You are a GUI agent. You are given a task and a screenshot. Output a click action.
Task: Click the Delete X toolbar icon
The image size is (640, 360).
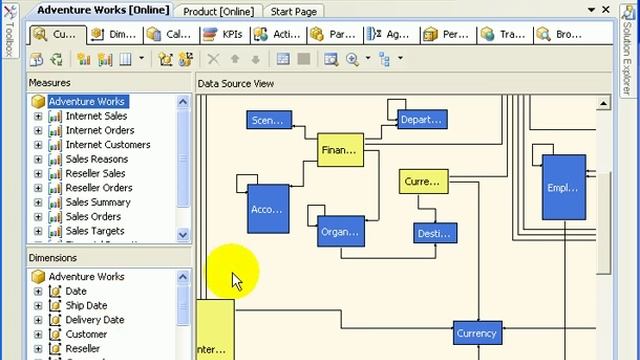point(213,59)
